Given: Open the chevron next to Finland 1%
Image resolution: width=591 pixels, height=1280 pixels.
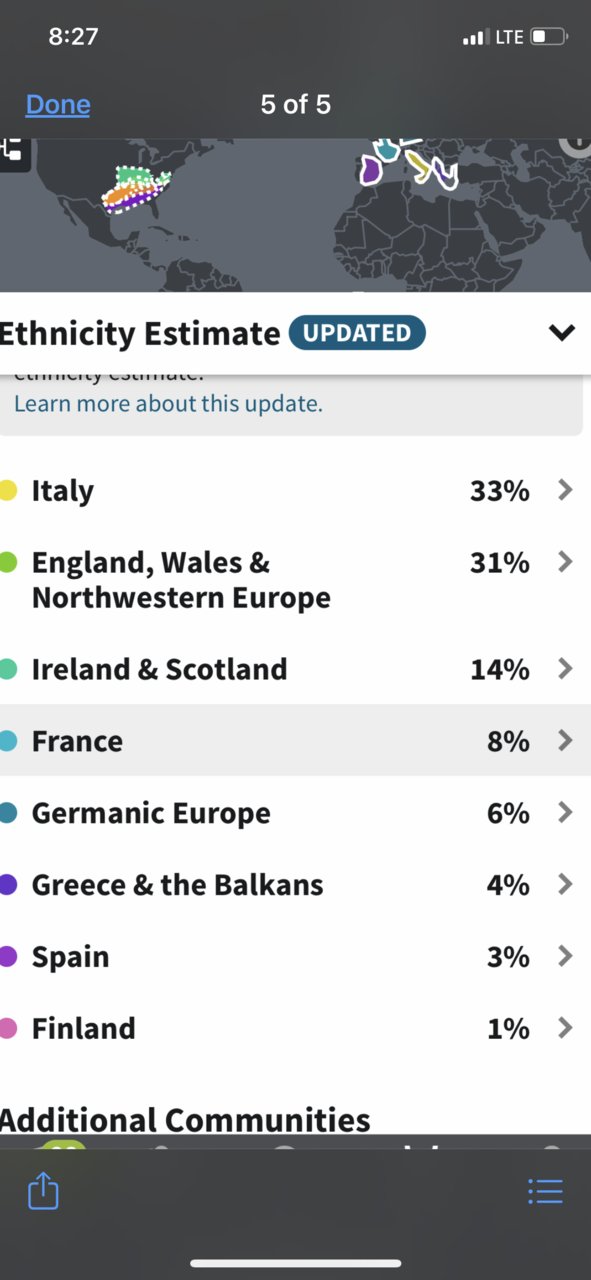Looking at the screenshot, I should click(x=565, y=1028).
